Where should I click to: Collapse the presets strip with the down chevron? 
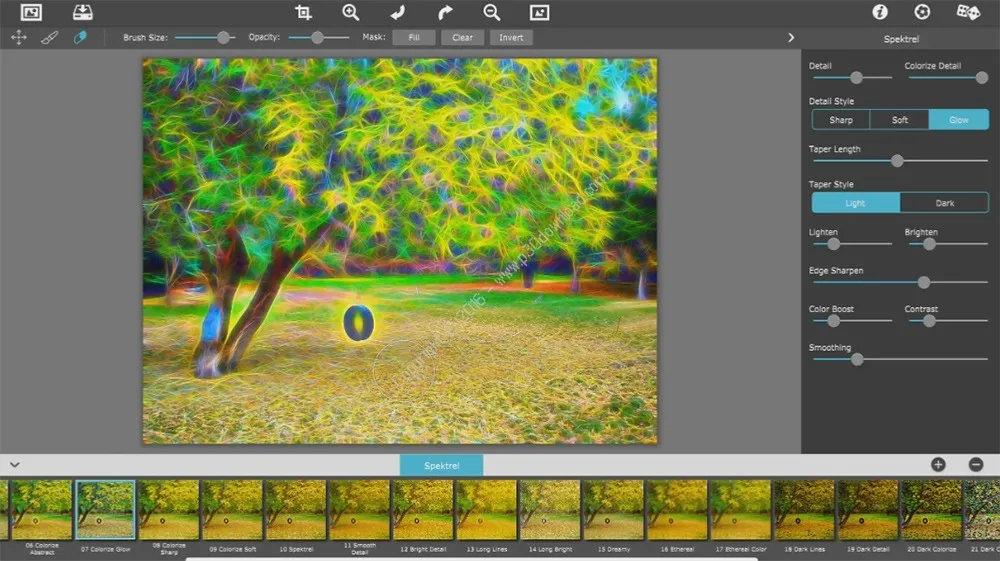[x=15, y=465]
